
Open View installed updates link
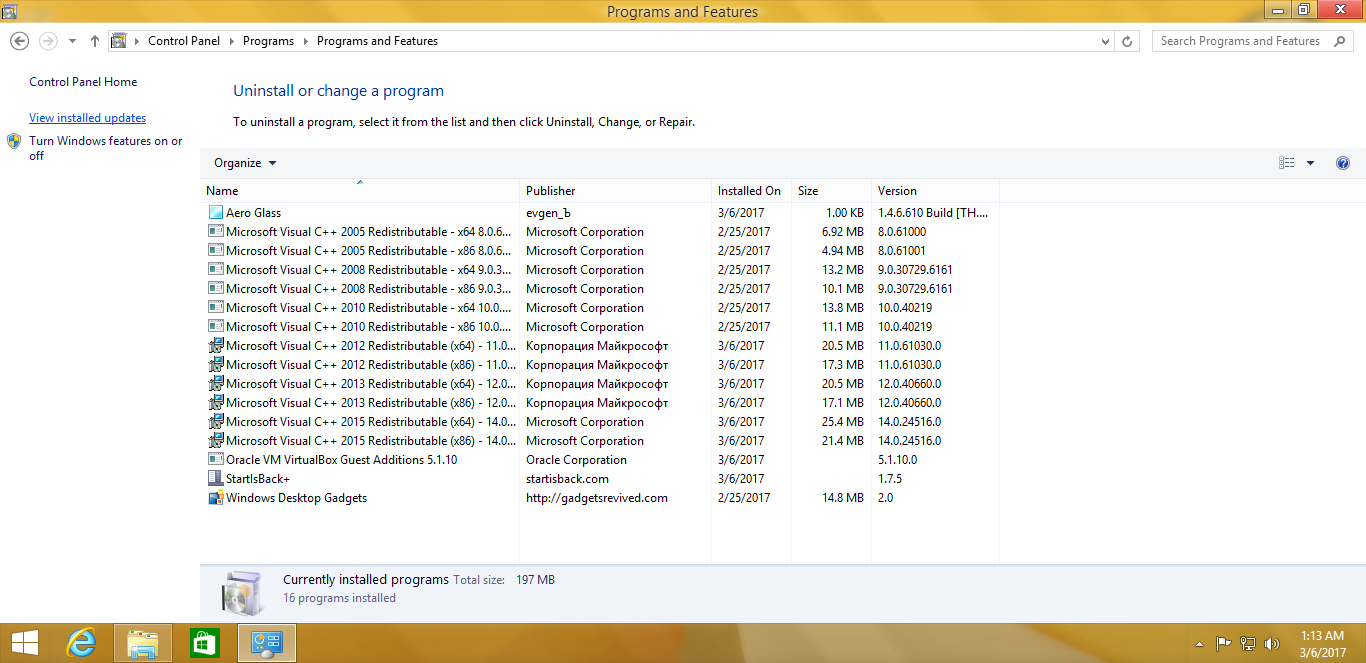87,118
